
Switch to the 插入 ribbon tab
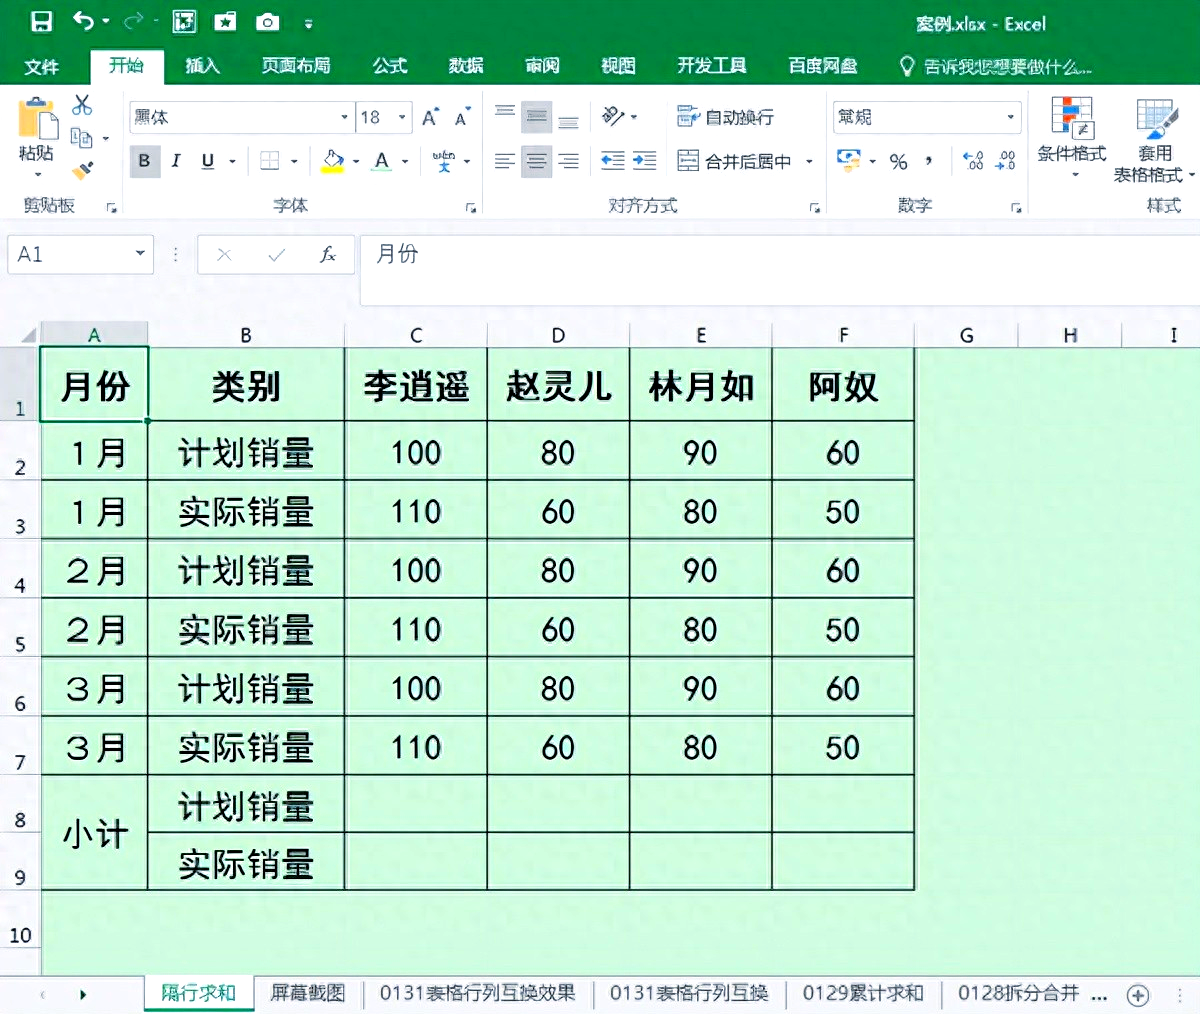[x=202, y=66]
